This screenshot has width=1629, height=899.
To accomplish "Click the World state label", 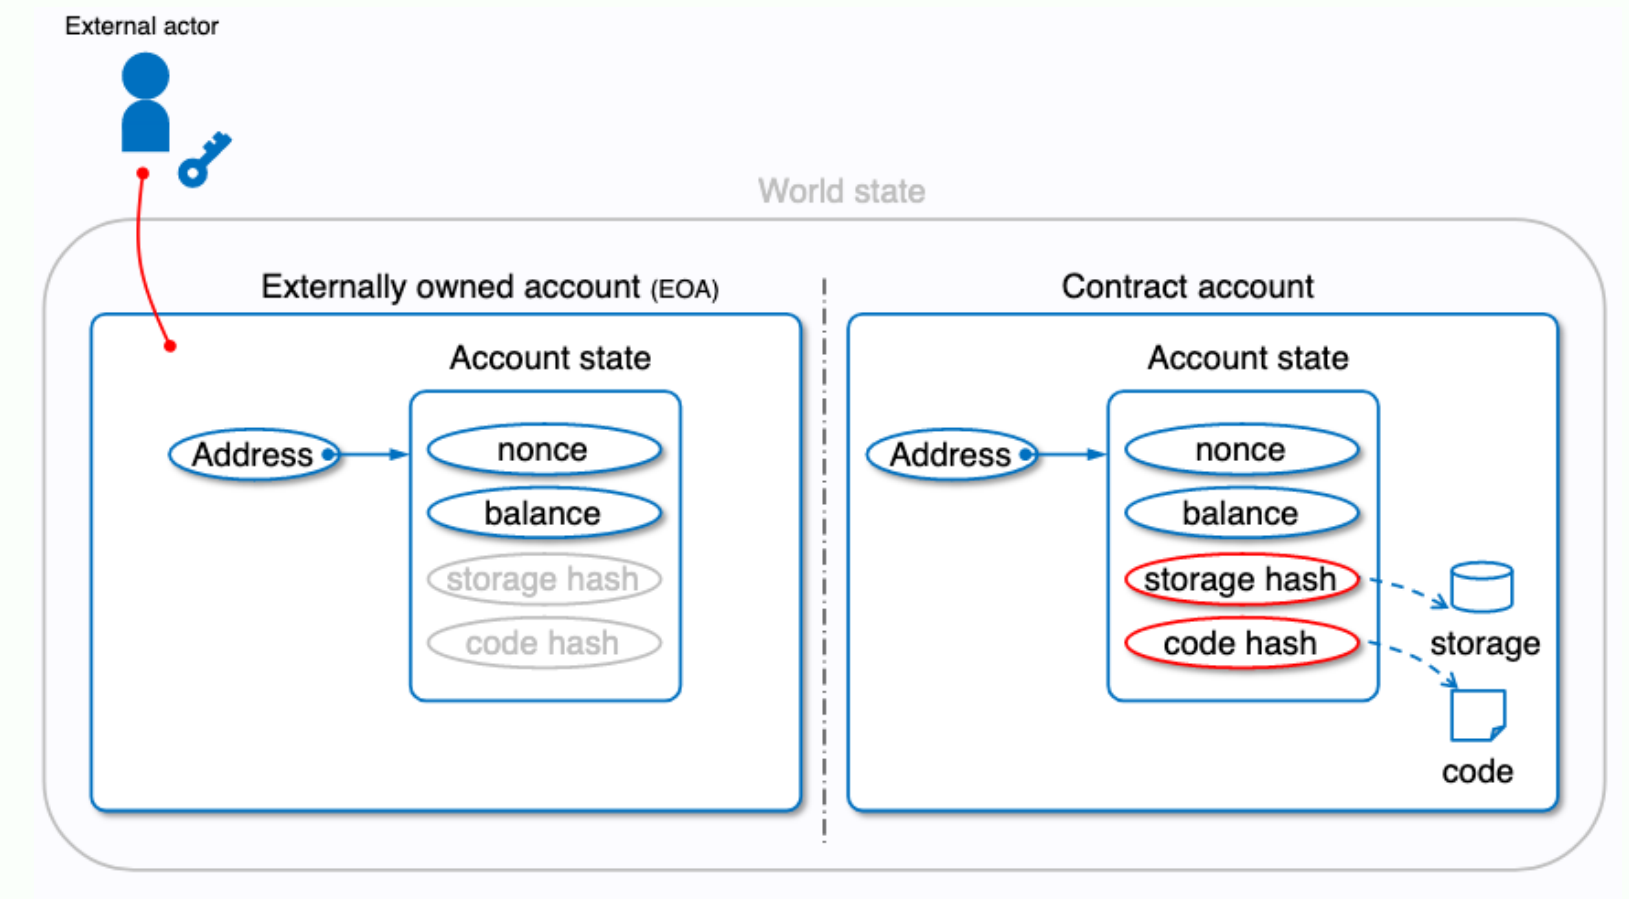I will (x=841, y=191).
